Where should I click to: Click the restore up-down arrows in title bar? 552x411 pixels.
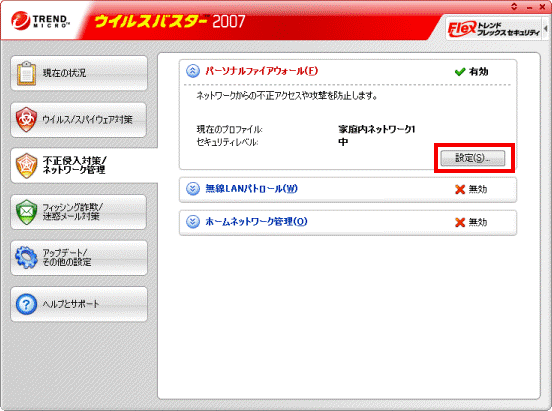click(514, 6)
